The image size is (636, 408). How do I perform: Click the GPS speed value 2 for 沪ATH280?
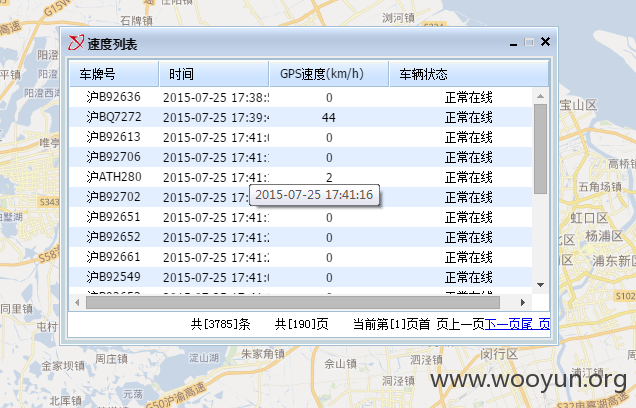pos(329,178)
